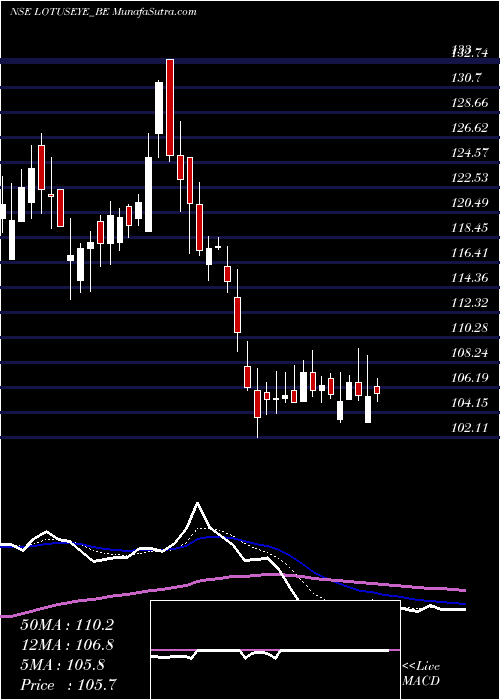This screenshot has width=500, height=700.
Task: Click the 5MA : 105.8 readout
Action: tap(62, 665)
